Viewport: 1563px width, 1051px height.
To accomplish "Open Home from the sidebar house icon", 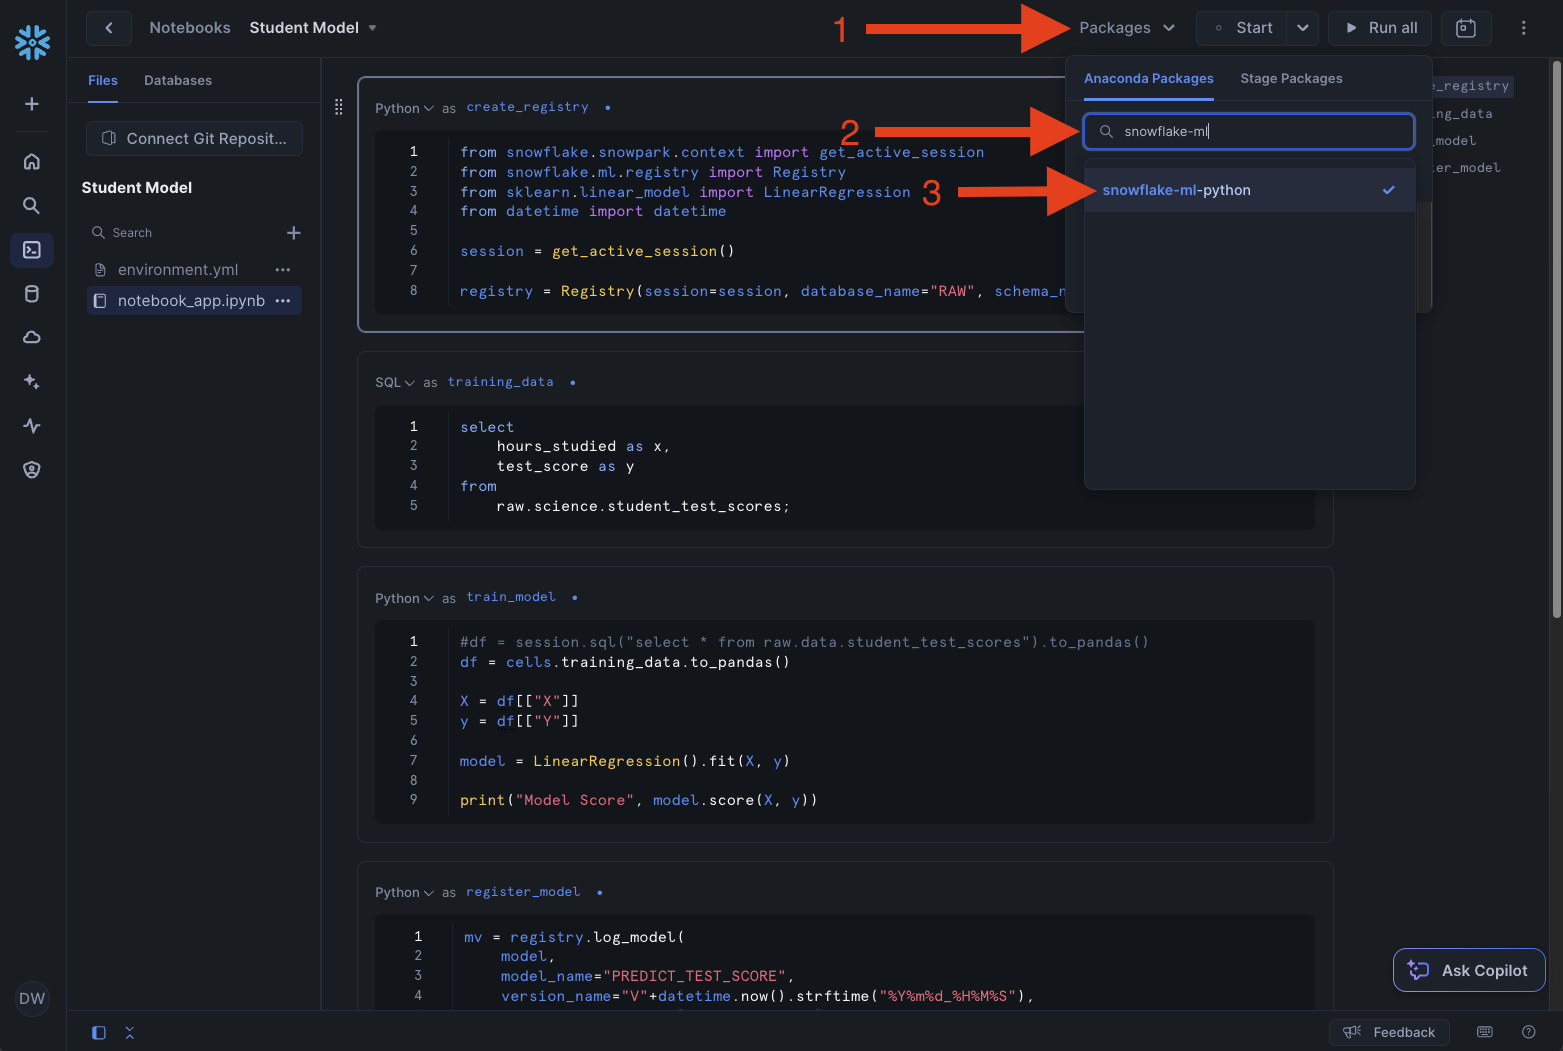I will click(32, 161).
